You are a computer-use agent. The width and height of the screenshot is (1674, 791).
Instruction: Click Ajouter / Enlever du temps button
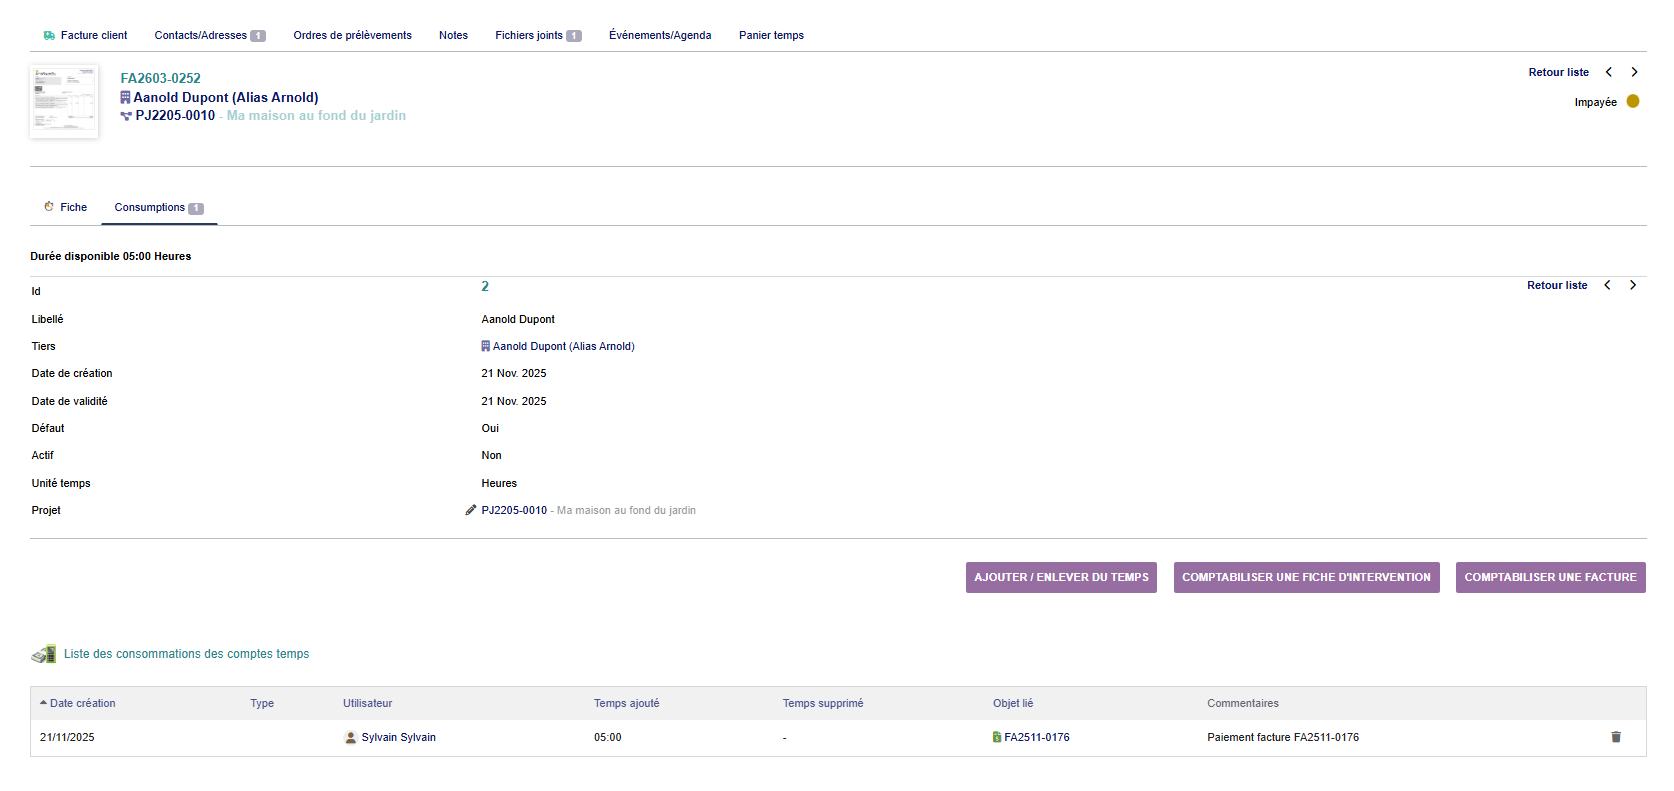[1061, 577]
